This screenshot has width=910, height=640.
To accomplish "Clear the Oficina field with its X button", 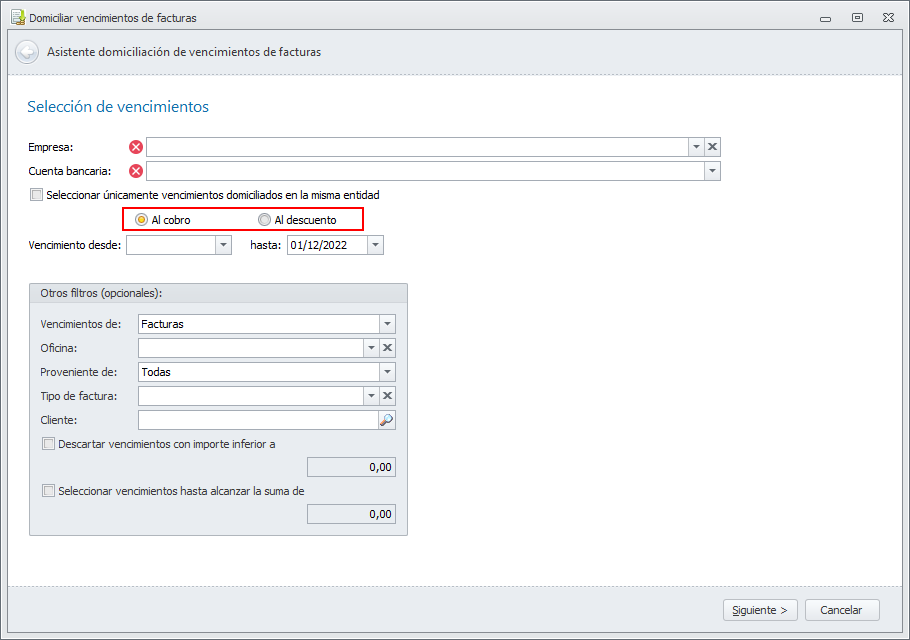I will click(388, 348).
